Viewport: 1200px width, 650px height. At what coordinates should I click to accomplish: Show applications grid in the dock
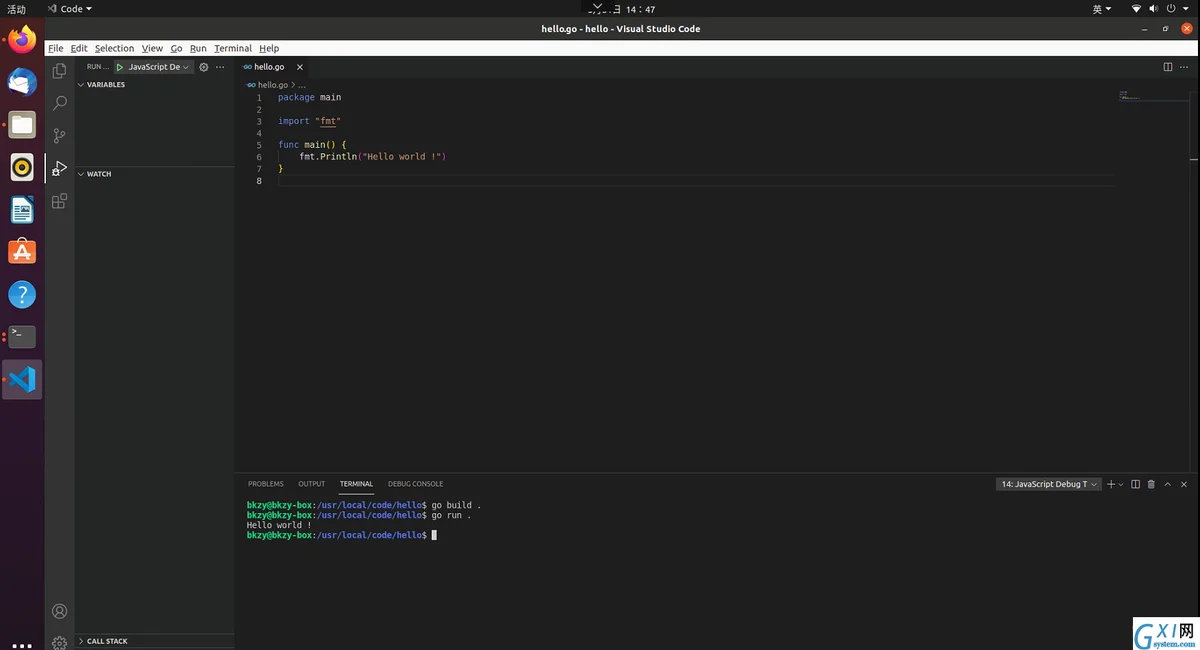pos(22,645)
